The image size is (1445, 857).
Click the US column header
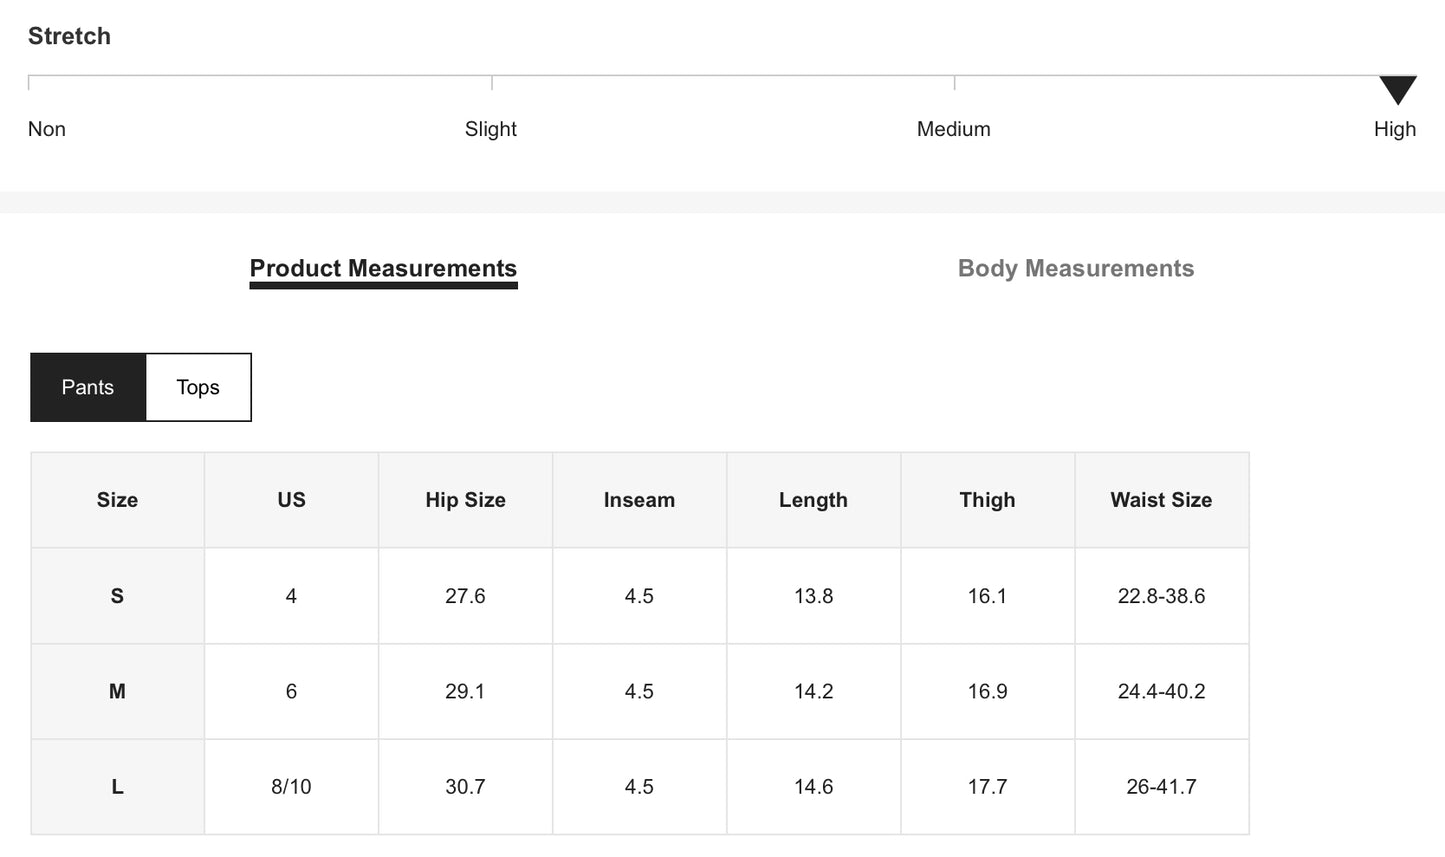[291, 500]
